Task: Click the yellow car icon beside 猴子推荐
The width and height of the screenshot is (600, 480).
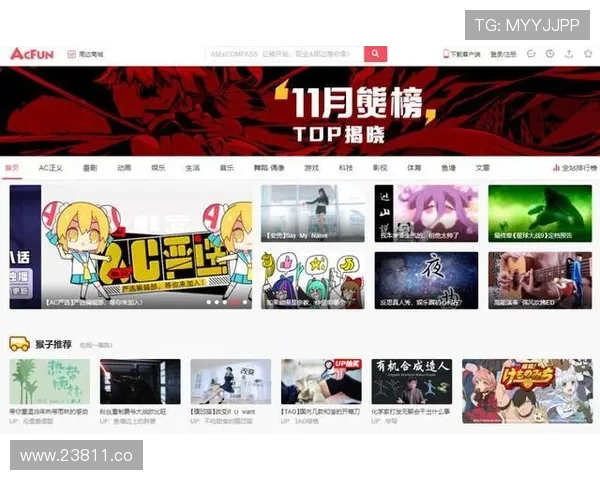Action: [20, 344]
